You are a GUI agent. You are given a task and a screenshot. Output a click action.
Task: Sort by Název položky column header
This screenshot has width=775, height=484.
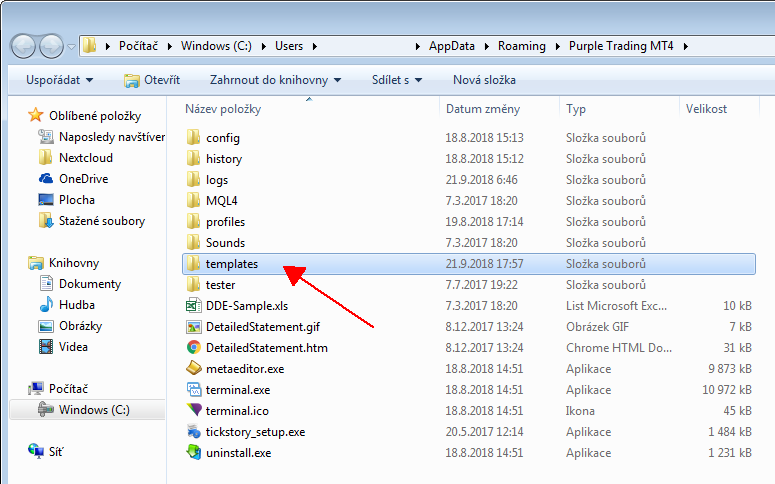223,109
